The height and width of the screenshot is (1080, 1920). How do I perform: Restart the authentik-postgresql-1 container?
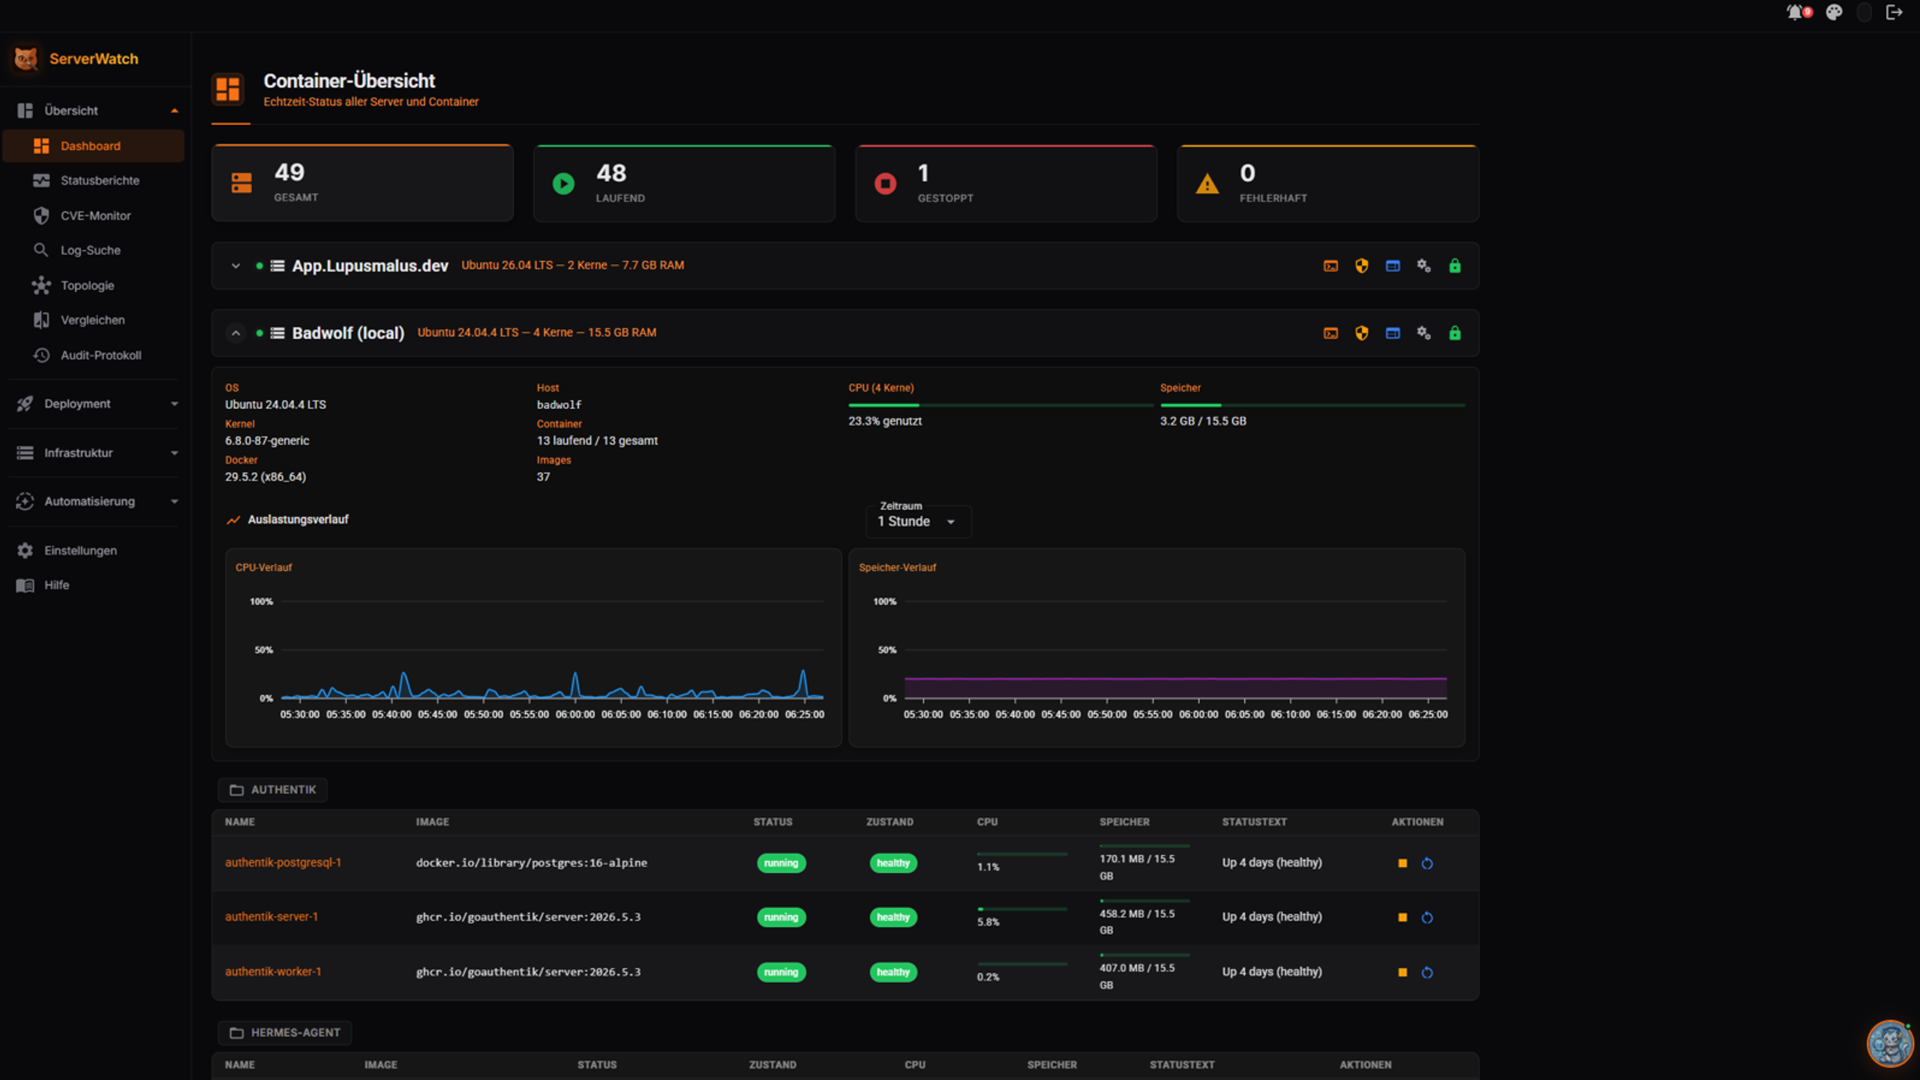click(x=1427, y=863)
